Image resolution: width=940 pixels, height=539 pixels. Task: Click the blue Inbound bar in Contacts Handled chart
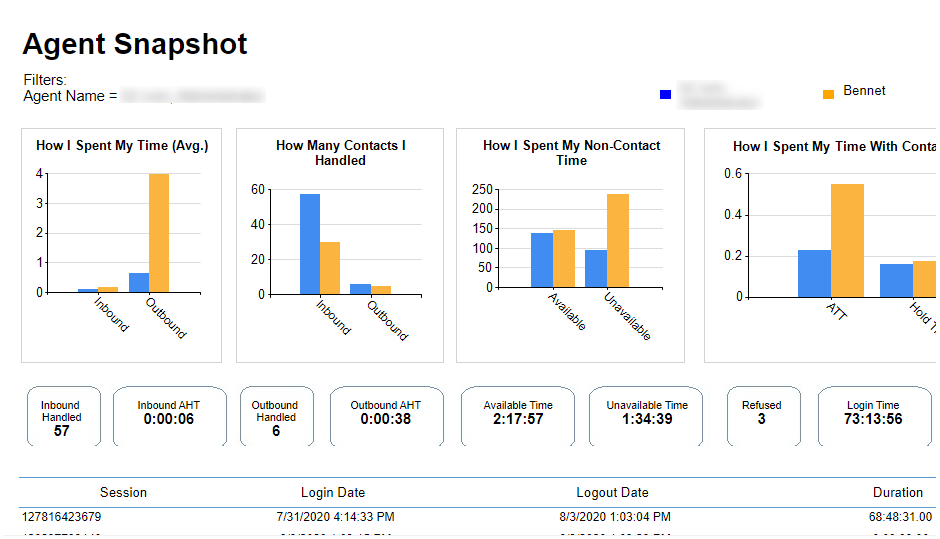pos(310,244)
